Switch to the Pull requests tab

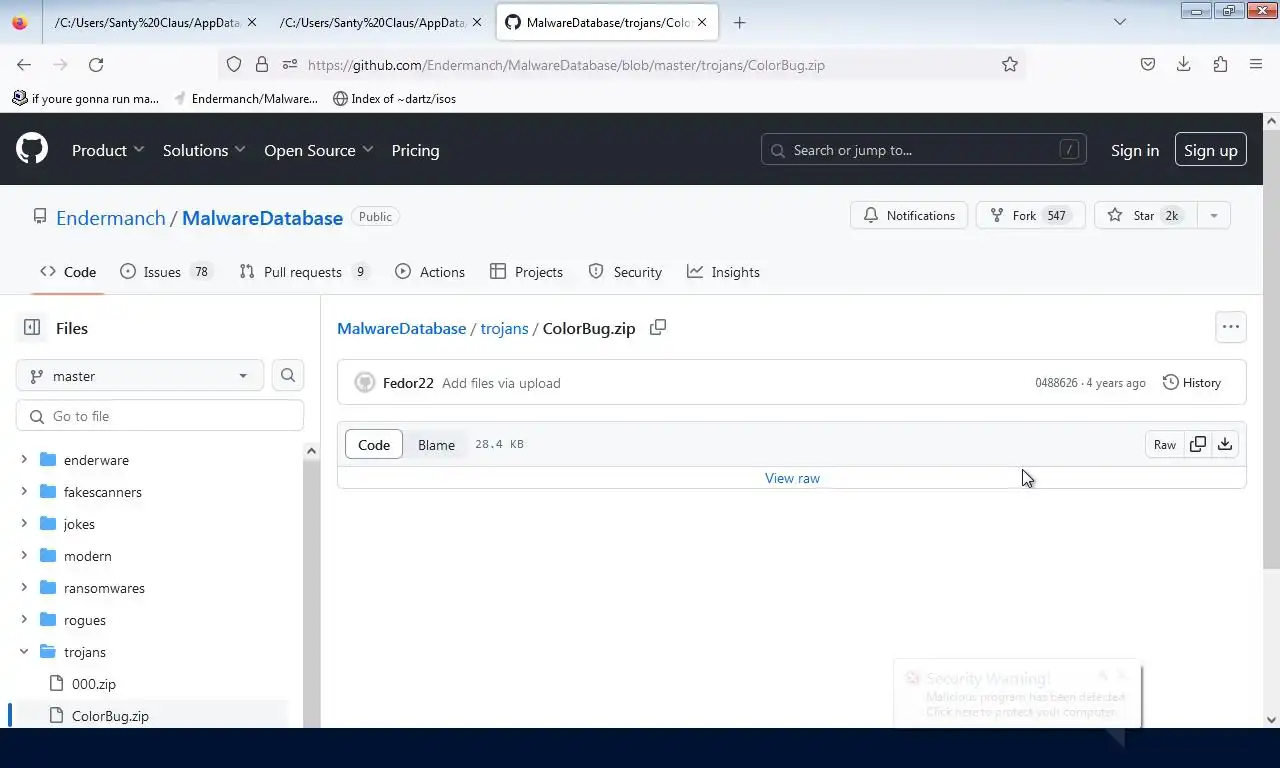pos(304,272)
